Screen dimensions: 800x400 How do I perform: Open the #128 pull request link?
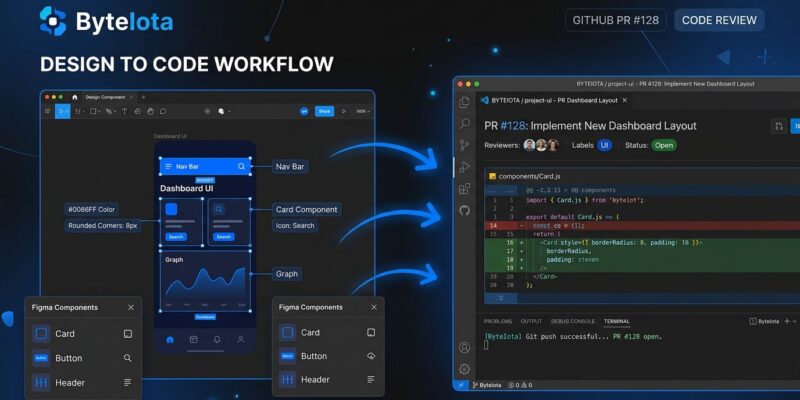(x=512, y=126)
